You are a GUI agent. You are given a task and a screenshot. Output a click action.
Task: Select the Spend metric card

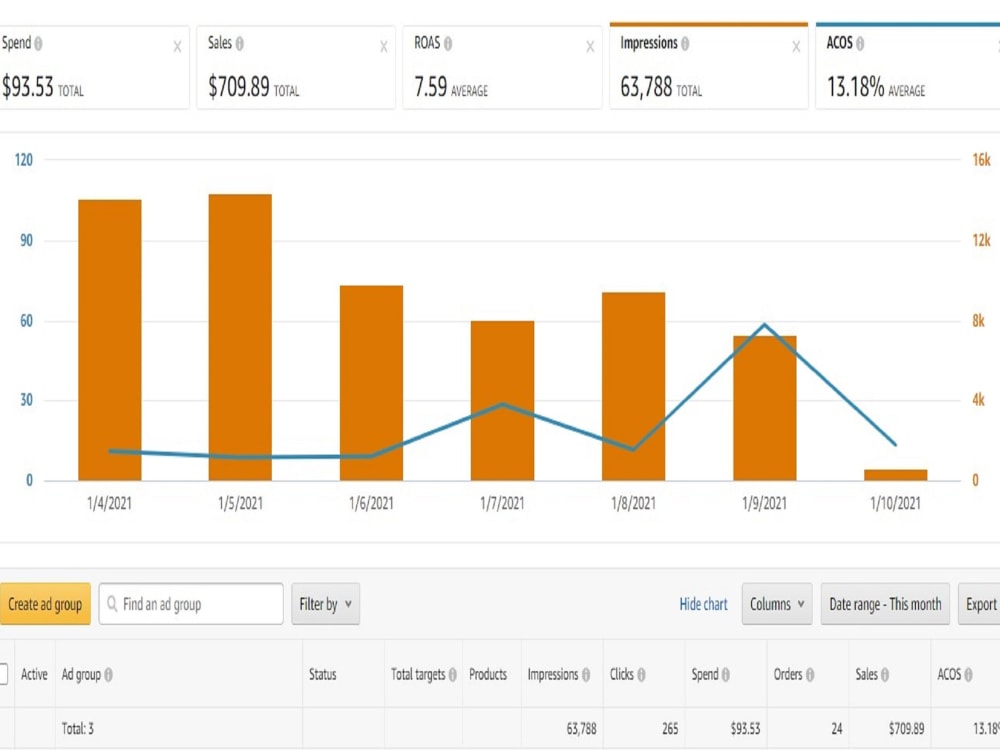94,66
